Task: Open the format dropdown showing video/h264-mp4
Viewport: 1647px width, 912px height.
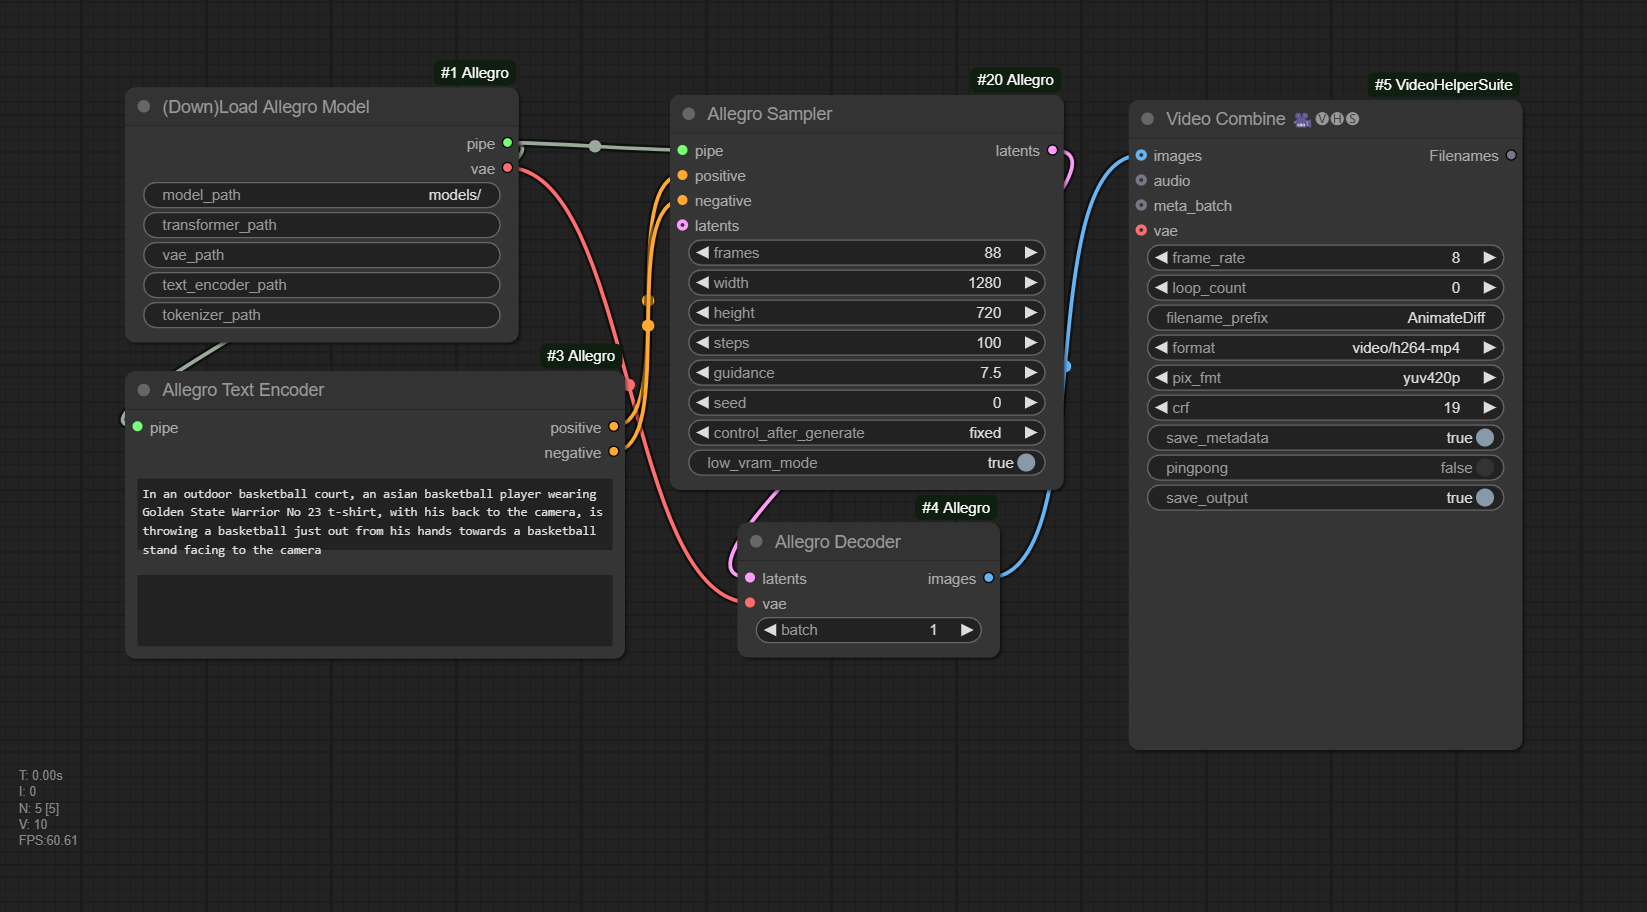Action: tap(1325, 348)
